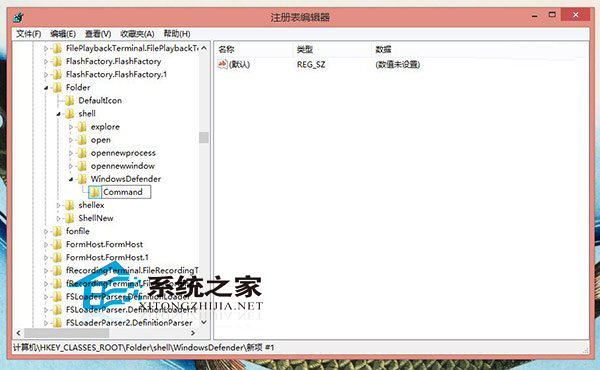Close the Registry Editor window
The width and height of the screenshot is (600, 370).
pyautogui.click(x=576, y=15)
